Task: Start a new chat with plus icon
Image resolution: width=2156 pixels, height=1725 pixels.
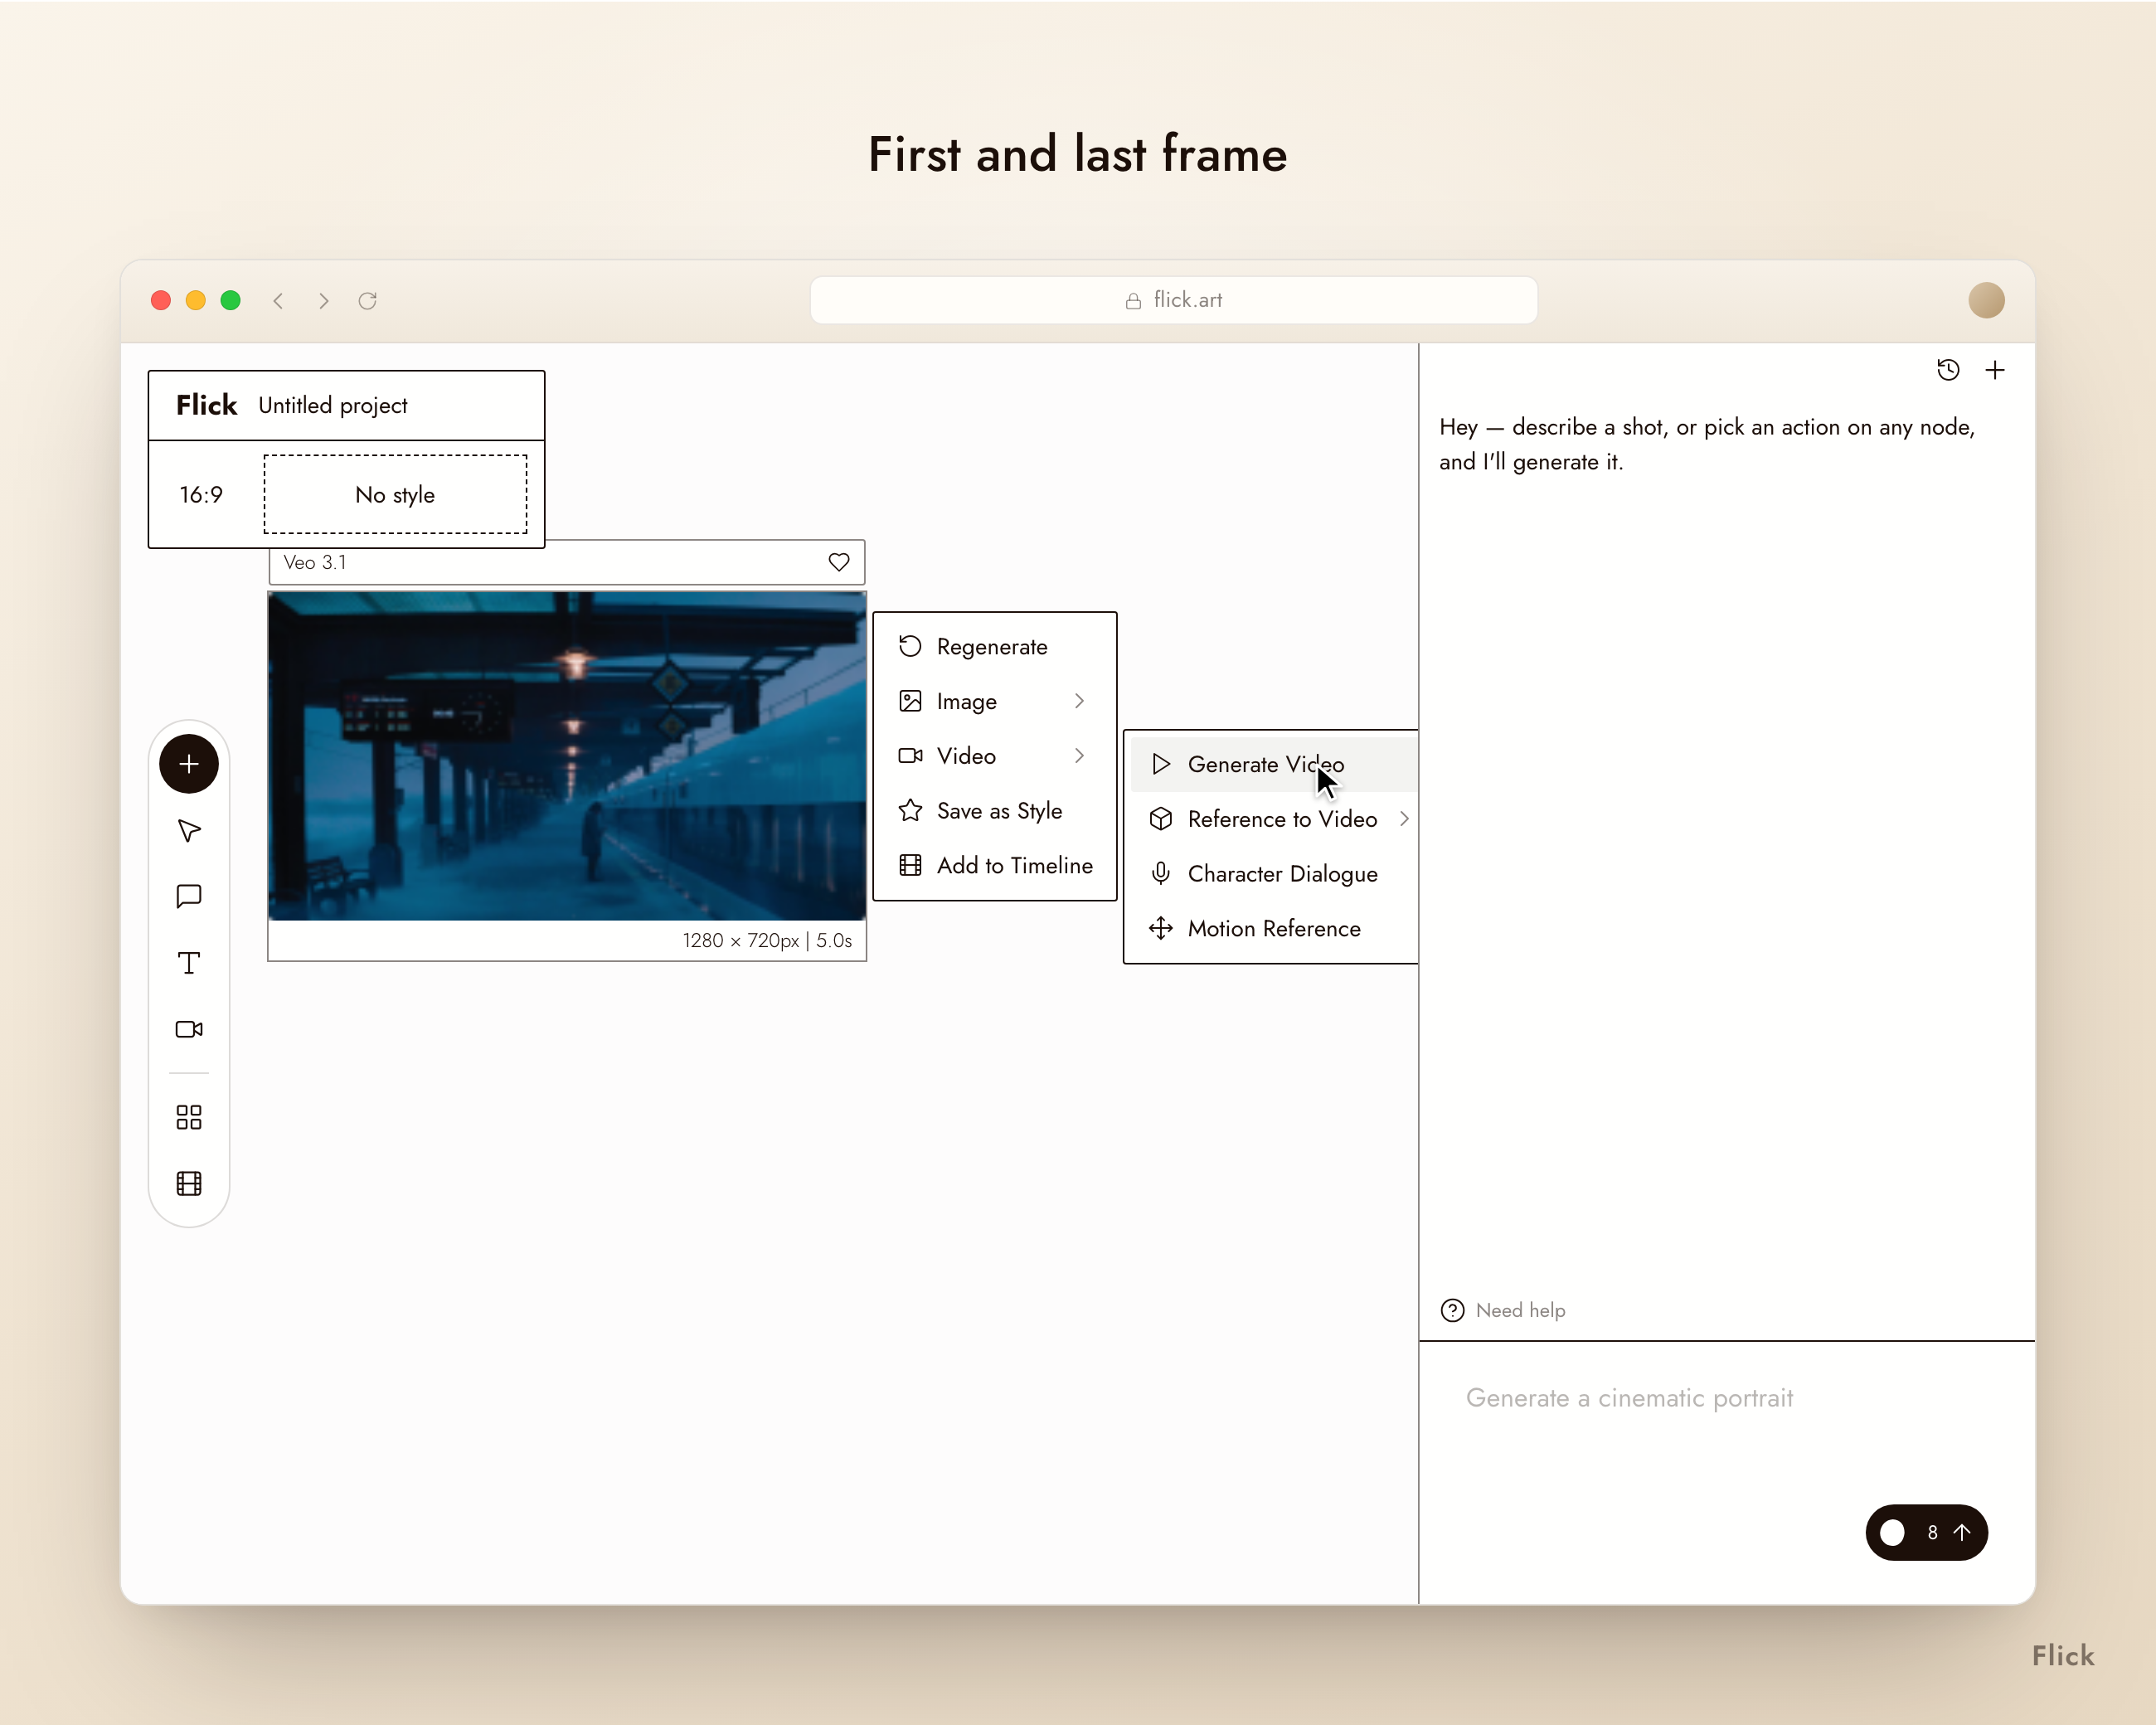Action: coord(1995,370)
